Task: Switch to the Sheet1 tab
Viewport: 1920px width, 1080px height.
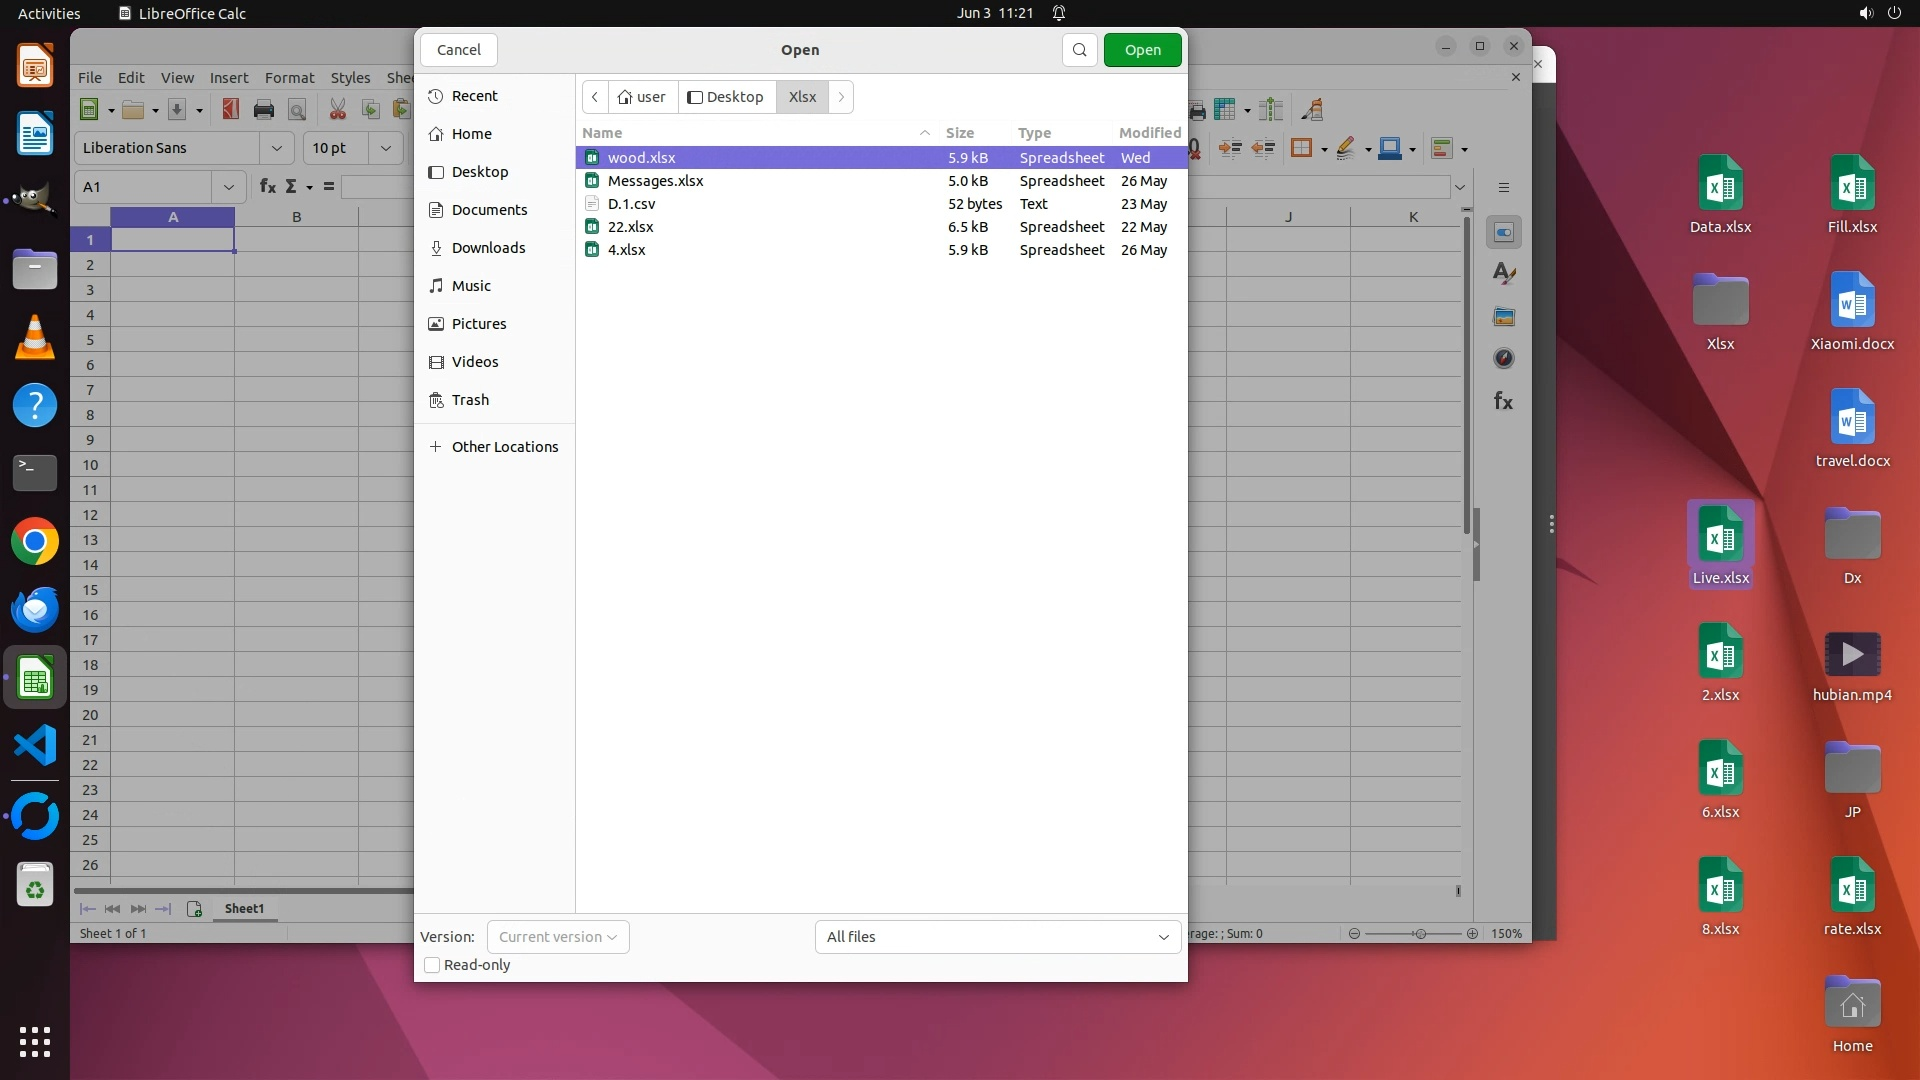Action: 244,908
